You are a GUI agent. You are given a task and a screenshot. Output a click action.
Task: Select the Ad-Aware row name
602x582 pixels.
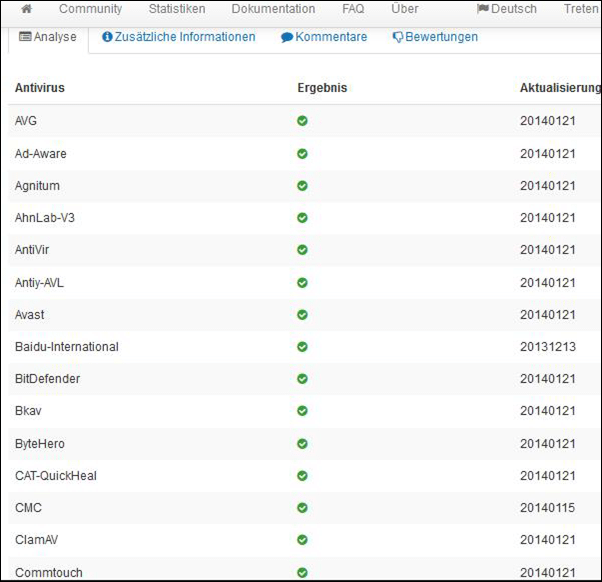point(41,154)
